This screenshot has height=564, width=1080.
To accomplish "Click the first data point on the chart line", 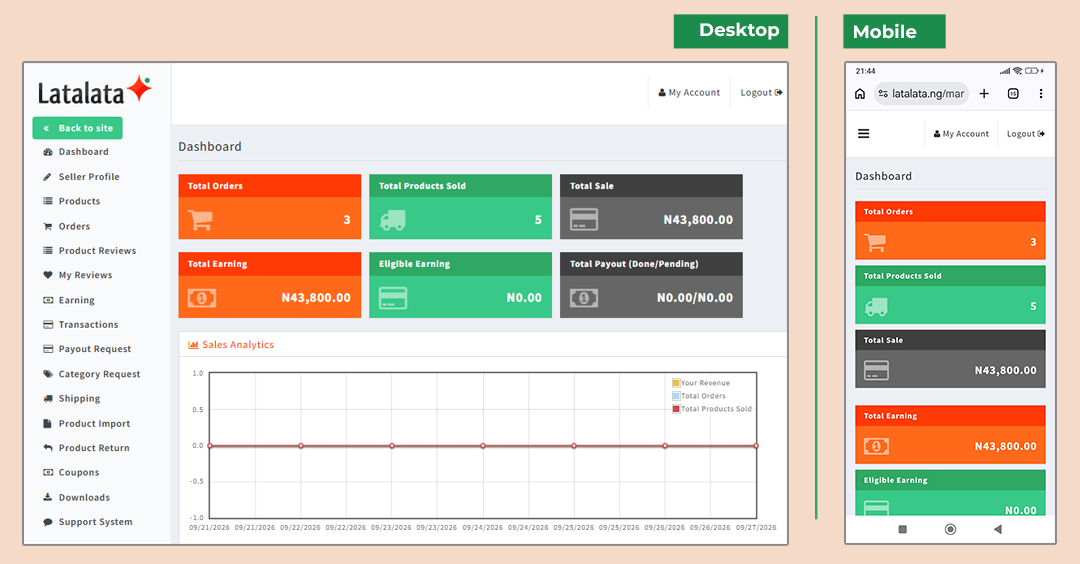I will (x=210, y=446).
